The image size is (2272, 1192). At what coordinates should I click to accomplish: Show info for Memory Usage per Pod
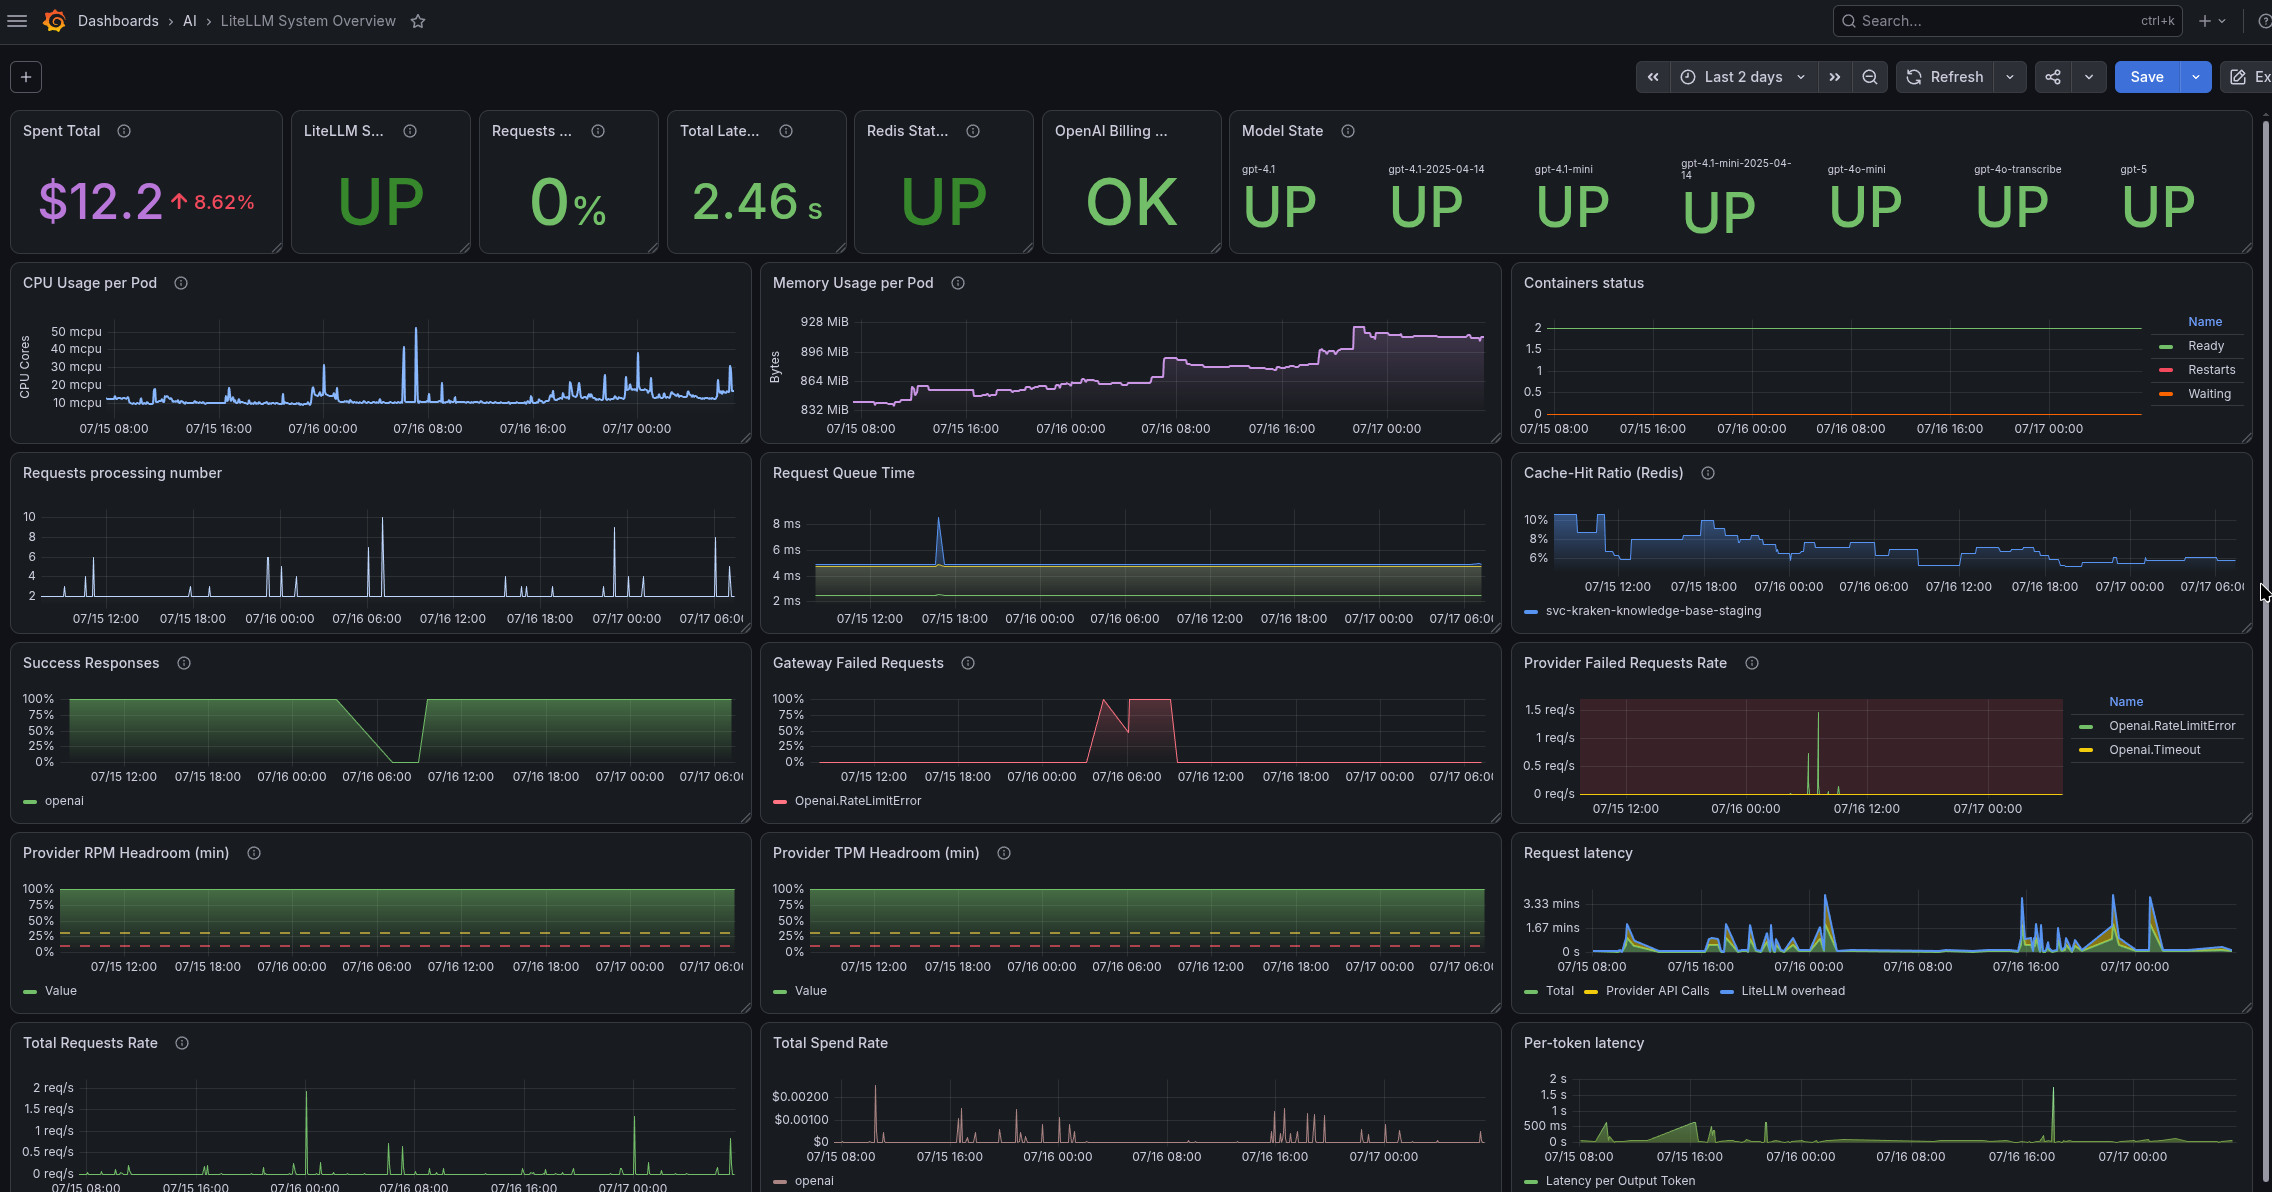(958, 283)
